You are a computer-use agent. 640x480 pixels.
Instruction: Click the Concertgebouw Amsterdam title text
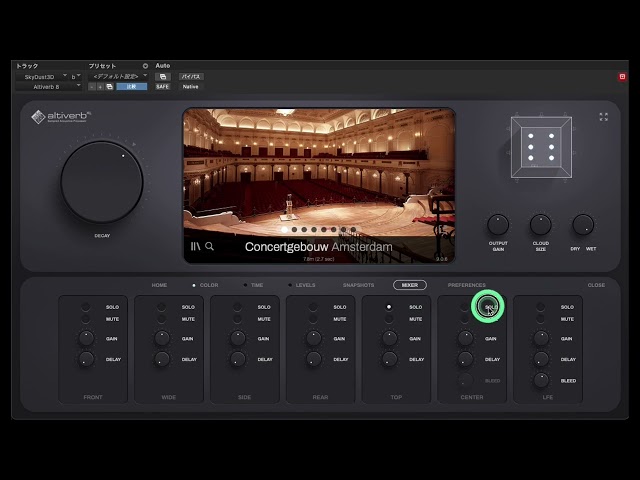click(318, 247)
